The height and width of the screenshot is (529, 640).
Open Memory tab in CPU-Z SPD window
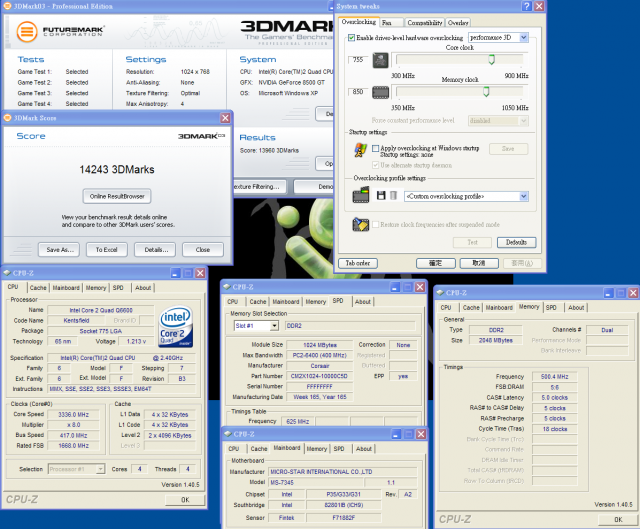[316, 302]
